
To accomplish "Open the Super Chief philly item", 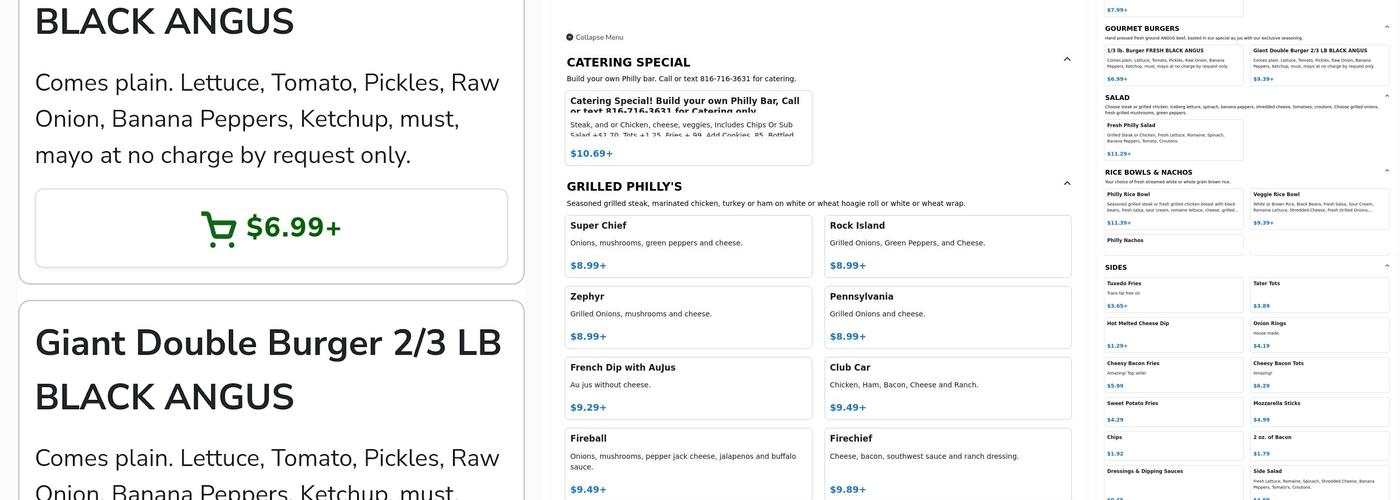I will [688, 246].
